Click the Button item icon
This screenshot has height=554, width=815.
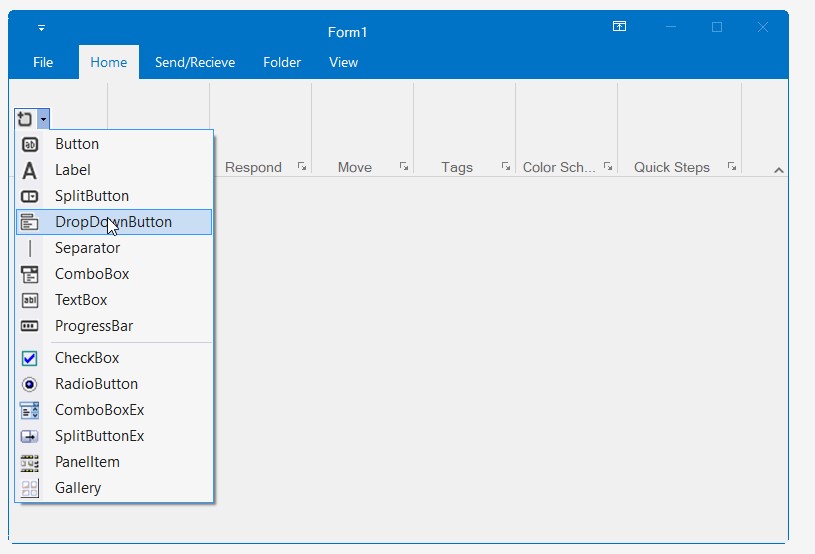pos(30,144)
